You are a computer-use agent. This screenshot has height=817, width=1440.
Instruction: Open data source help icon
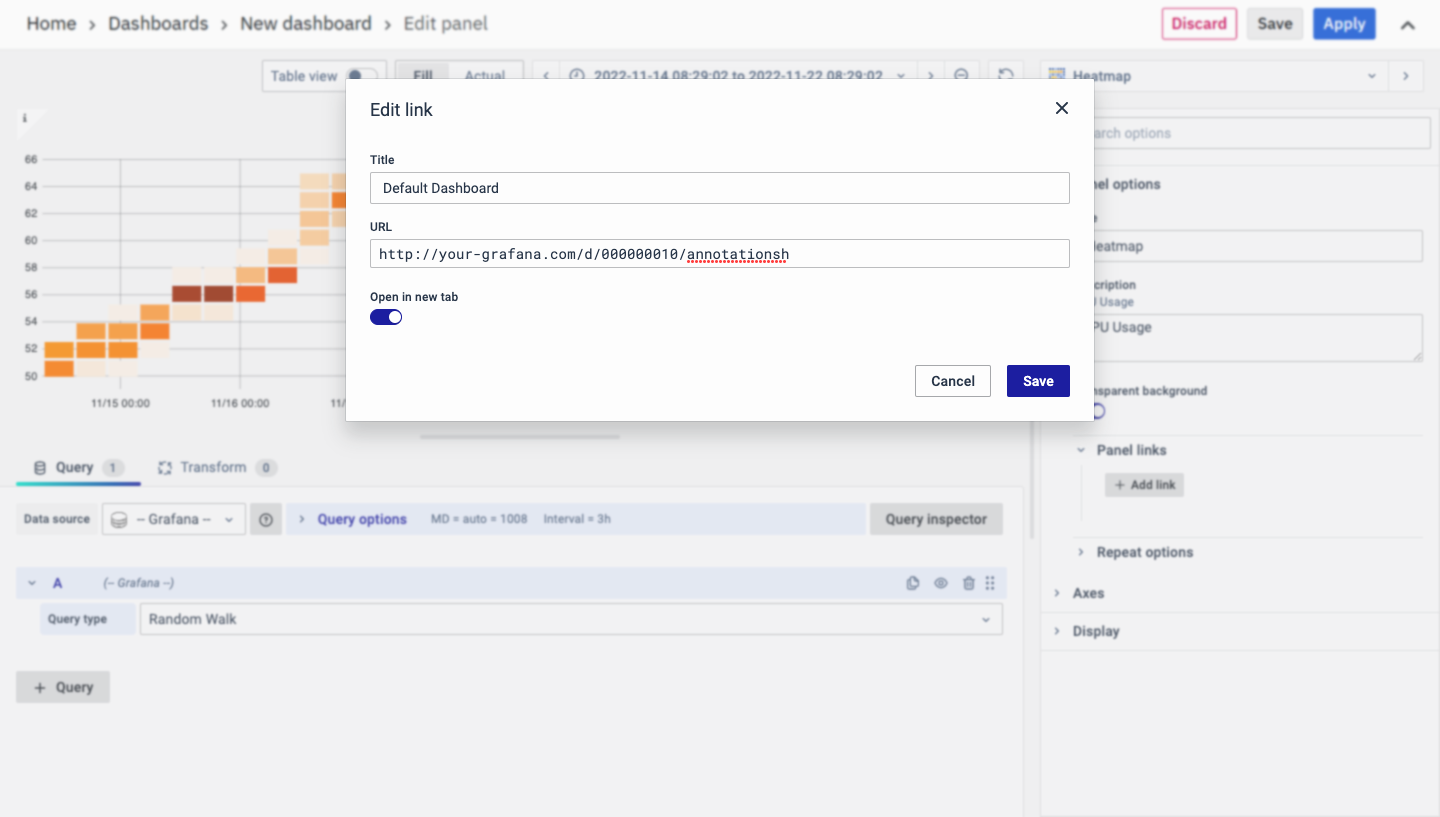coord(266,520)
